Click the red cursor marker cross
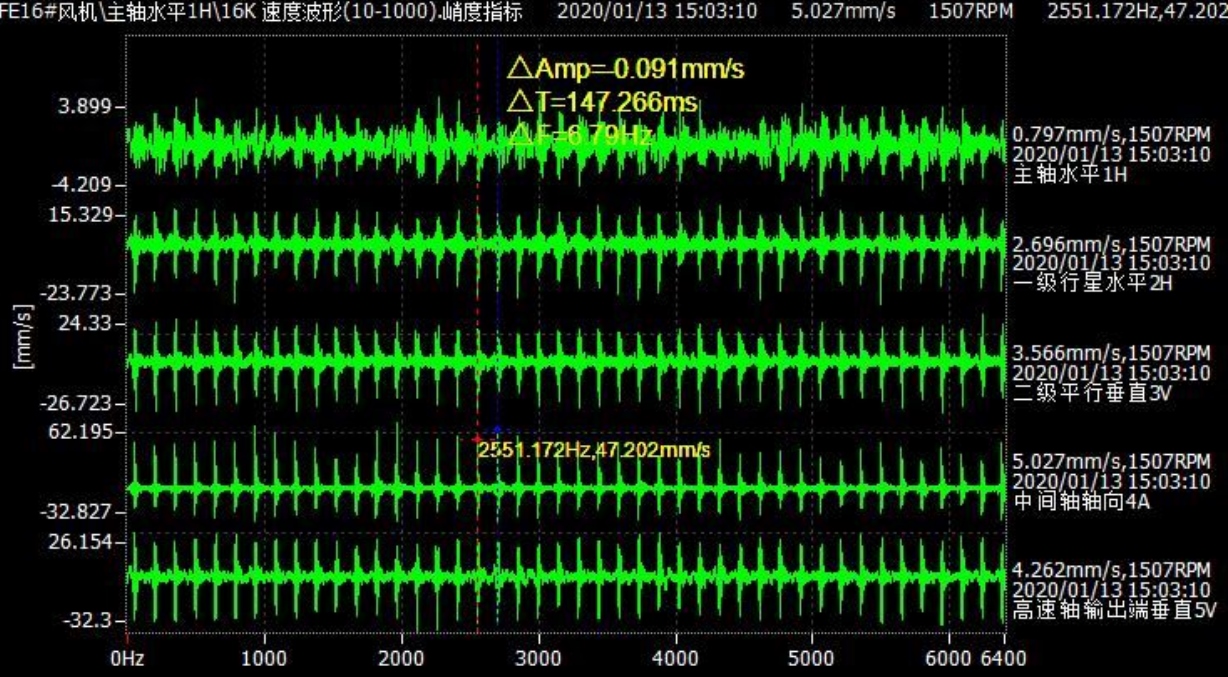 pos(477,439)
